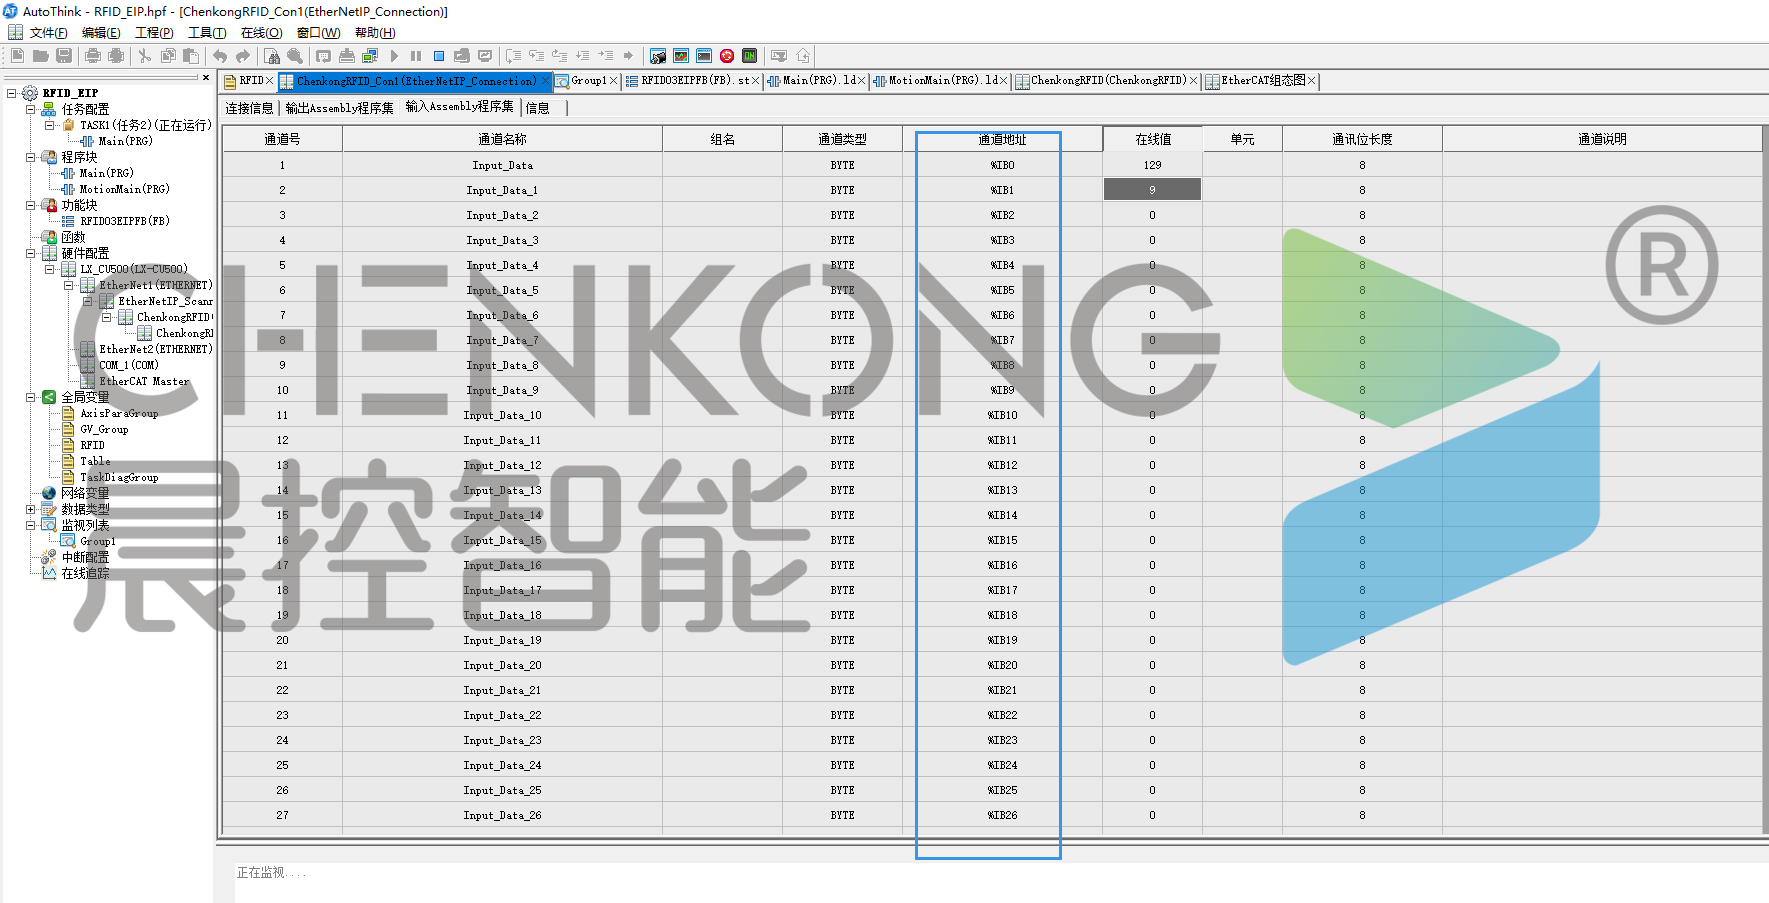Open the 文件(F) menu
Screen dimensions: 1769x903
click(x=48, y=33)
